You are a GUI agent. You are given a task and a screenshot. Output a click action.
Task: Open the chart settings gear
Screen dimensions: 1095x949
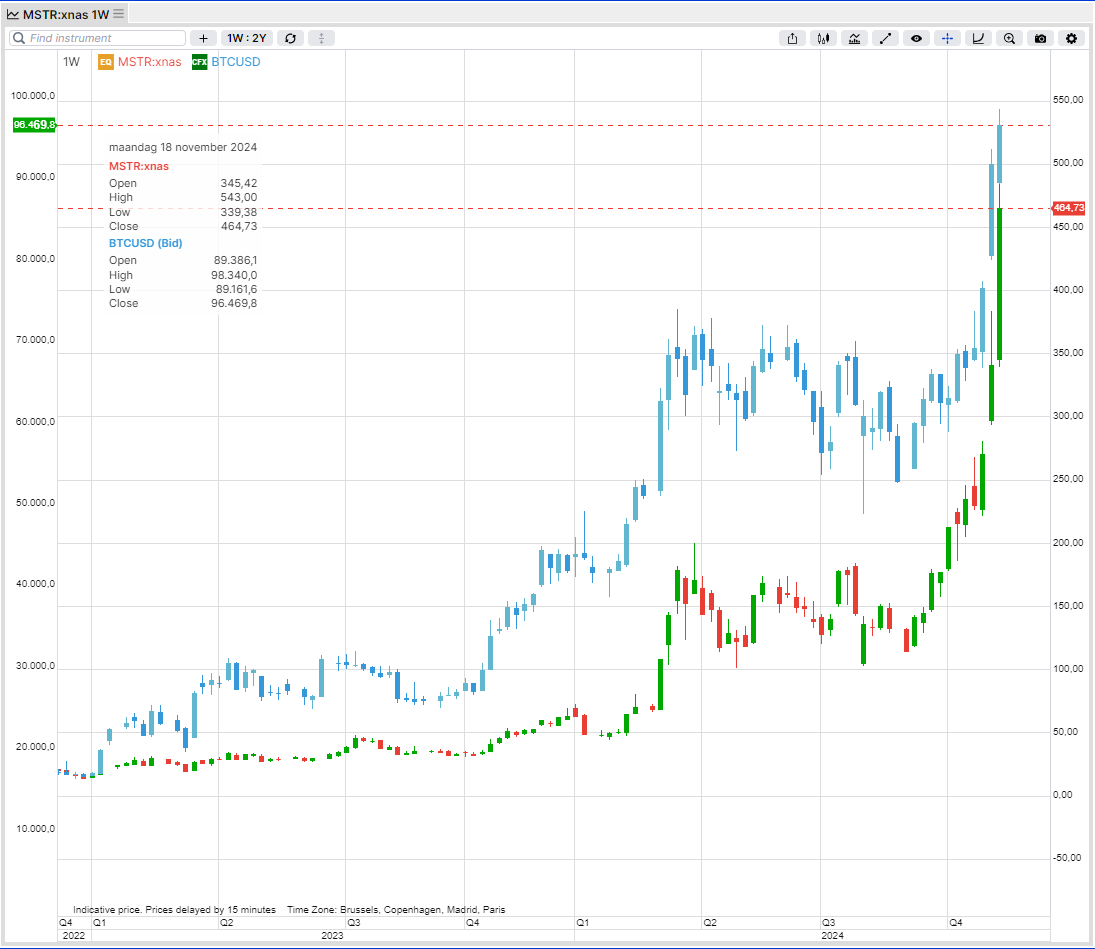[x=1071, y=38]
